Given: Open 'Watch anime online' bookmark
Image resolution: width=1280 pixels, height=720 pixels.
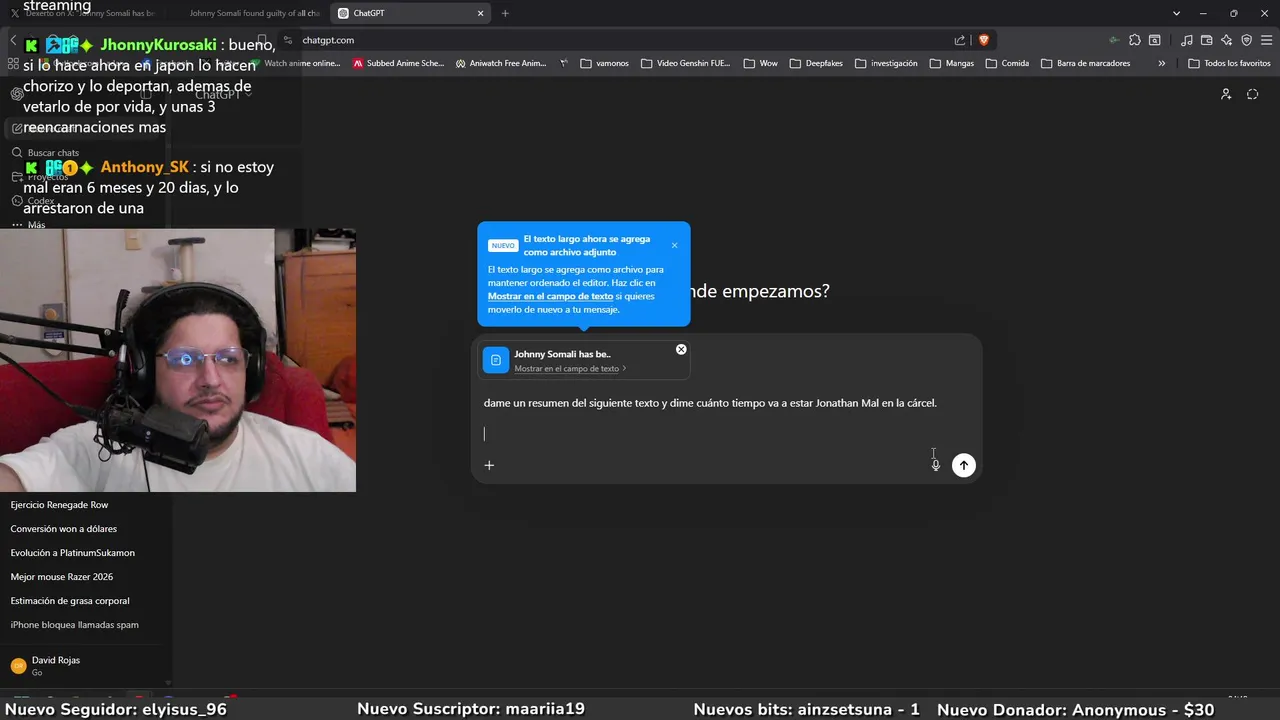Looking at the screenshot, I should pos(296,63).
